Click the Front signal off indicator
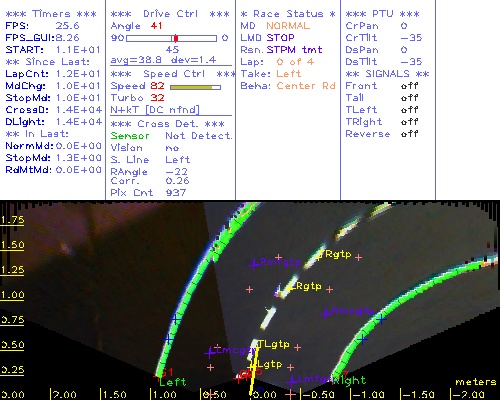 pyautogui.click(x=409, y=86)
